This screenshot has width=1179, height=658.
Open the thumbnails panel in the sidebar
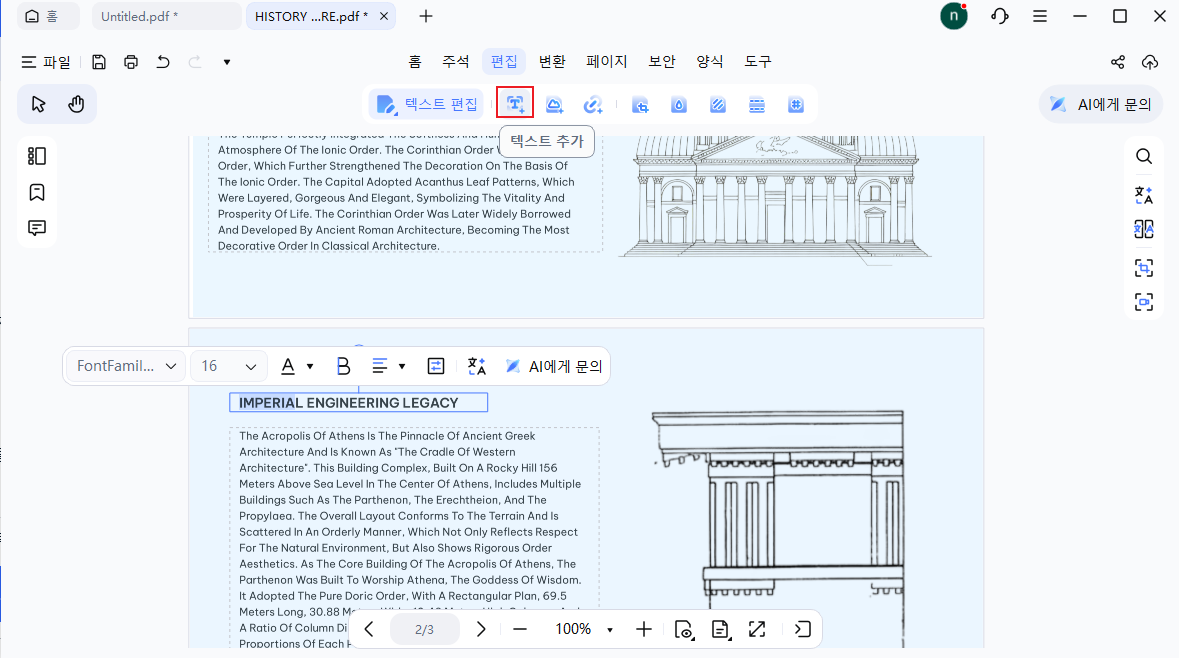tap(37, 156)
